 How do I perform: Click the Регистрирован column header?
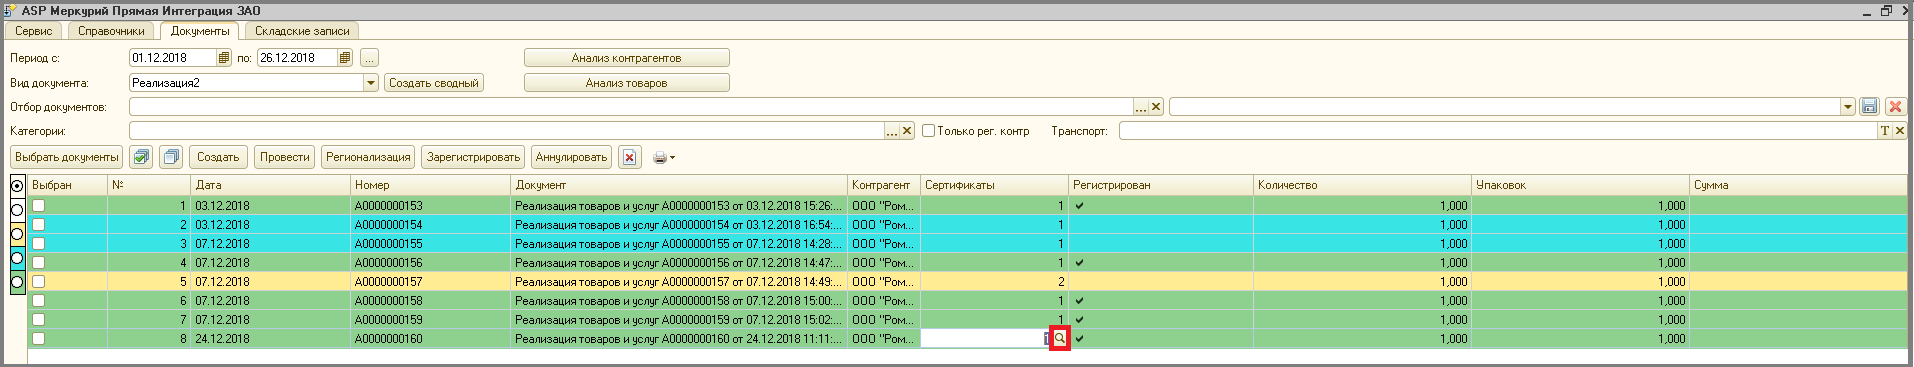click(1161, 185)
